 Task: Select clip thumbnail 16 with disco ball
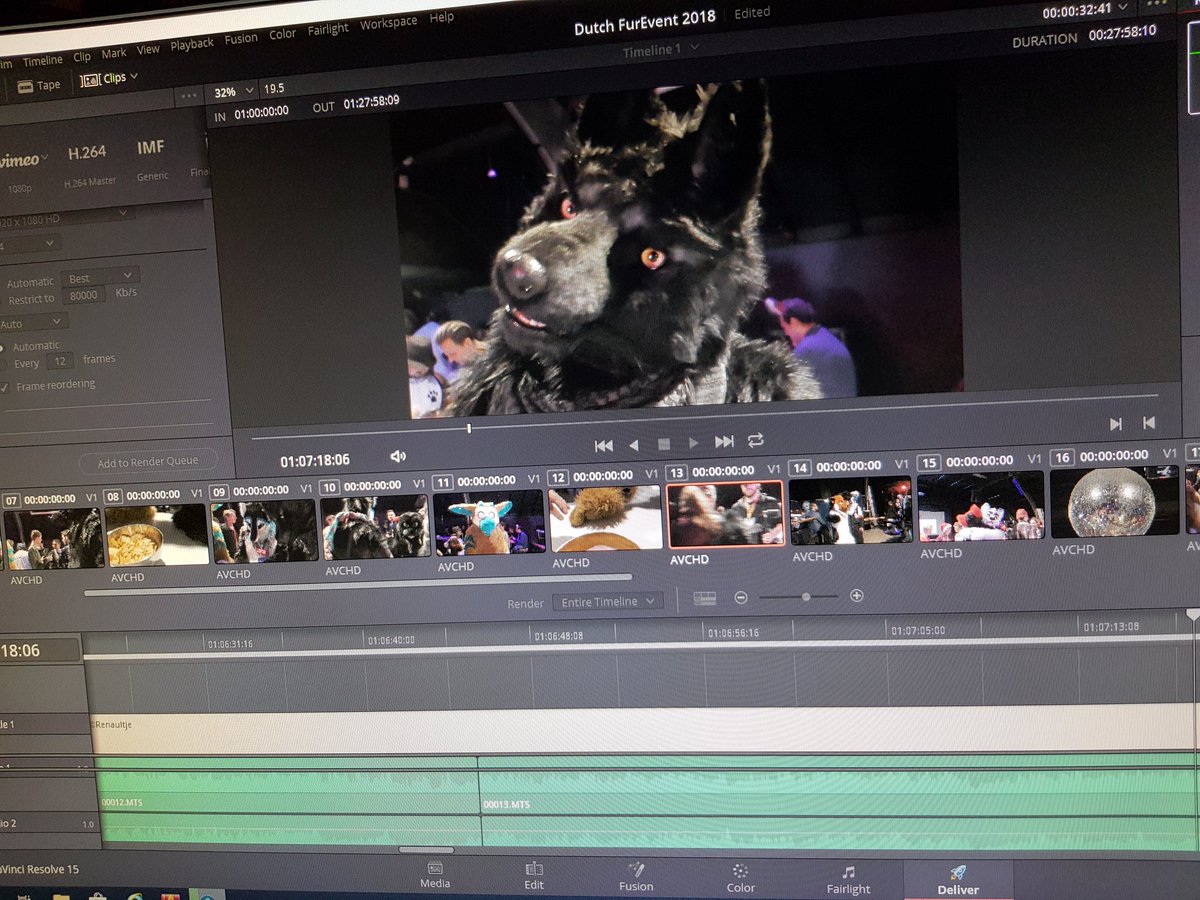[x=1113, y=502]
